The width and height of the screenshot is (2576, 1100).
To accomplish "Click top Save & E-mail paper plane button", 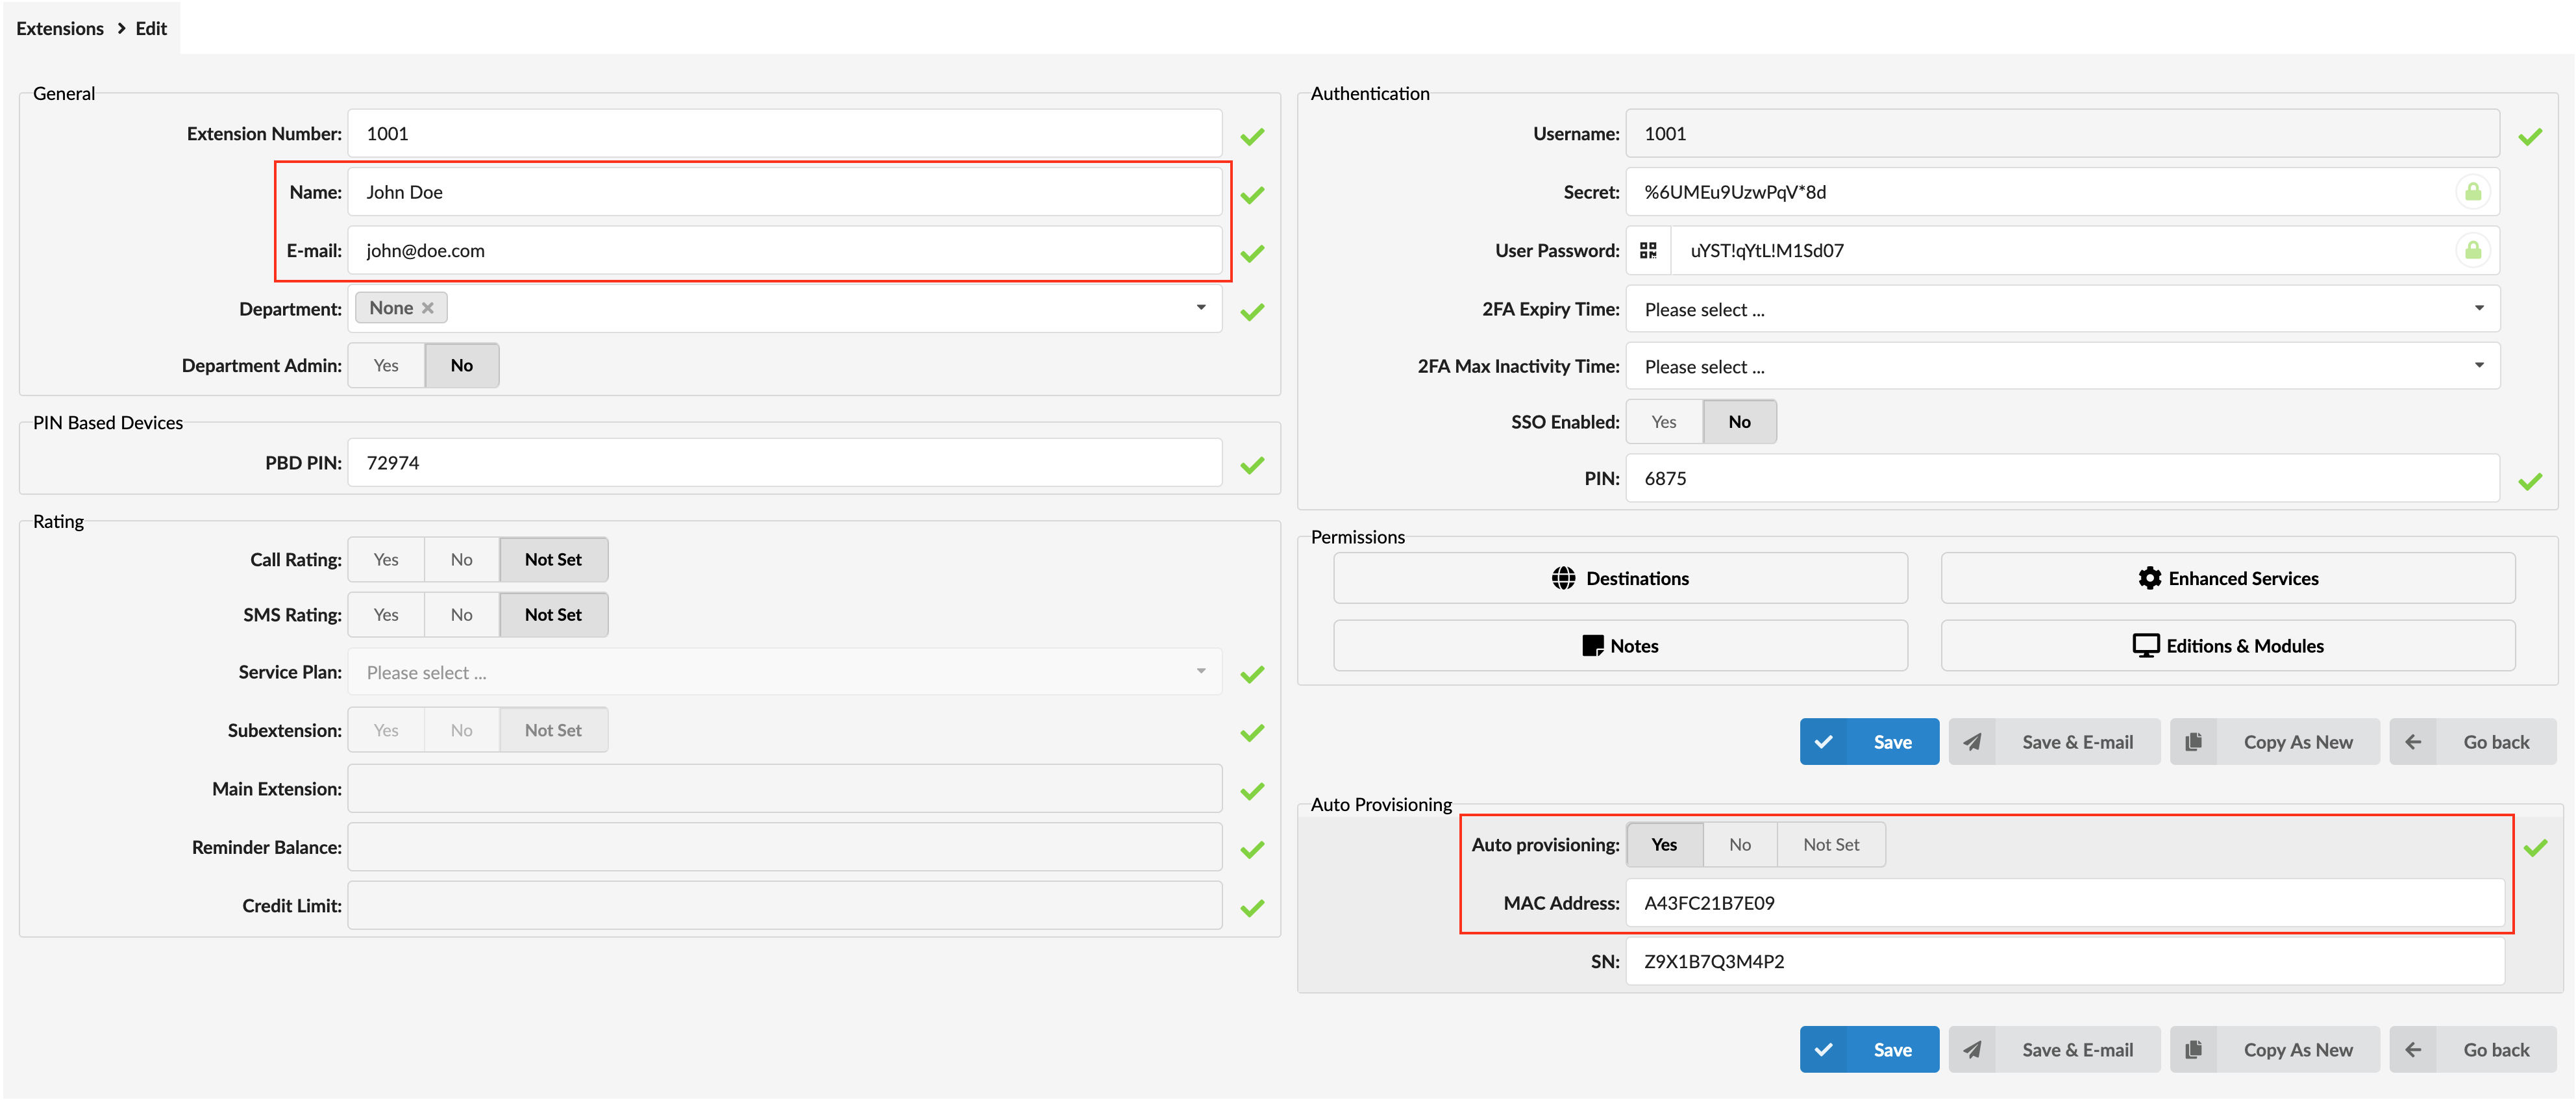I will tap(2054, 742).
